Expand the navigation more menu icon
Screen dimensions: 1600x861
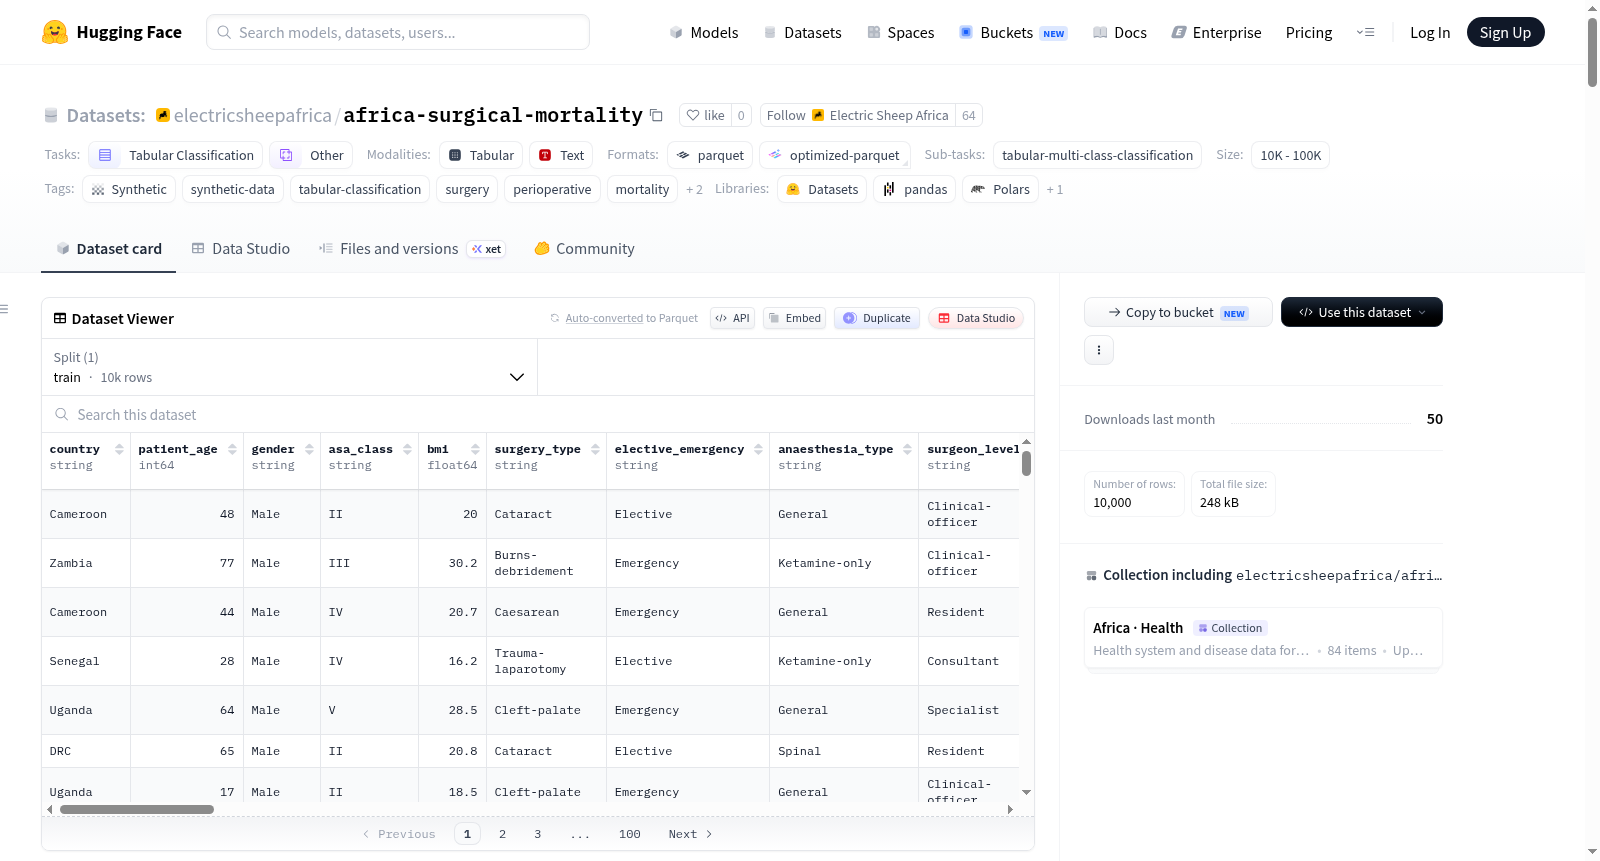tap(1365, 32)
